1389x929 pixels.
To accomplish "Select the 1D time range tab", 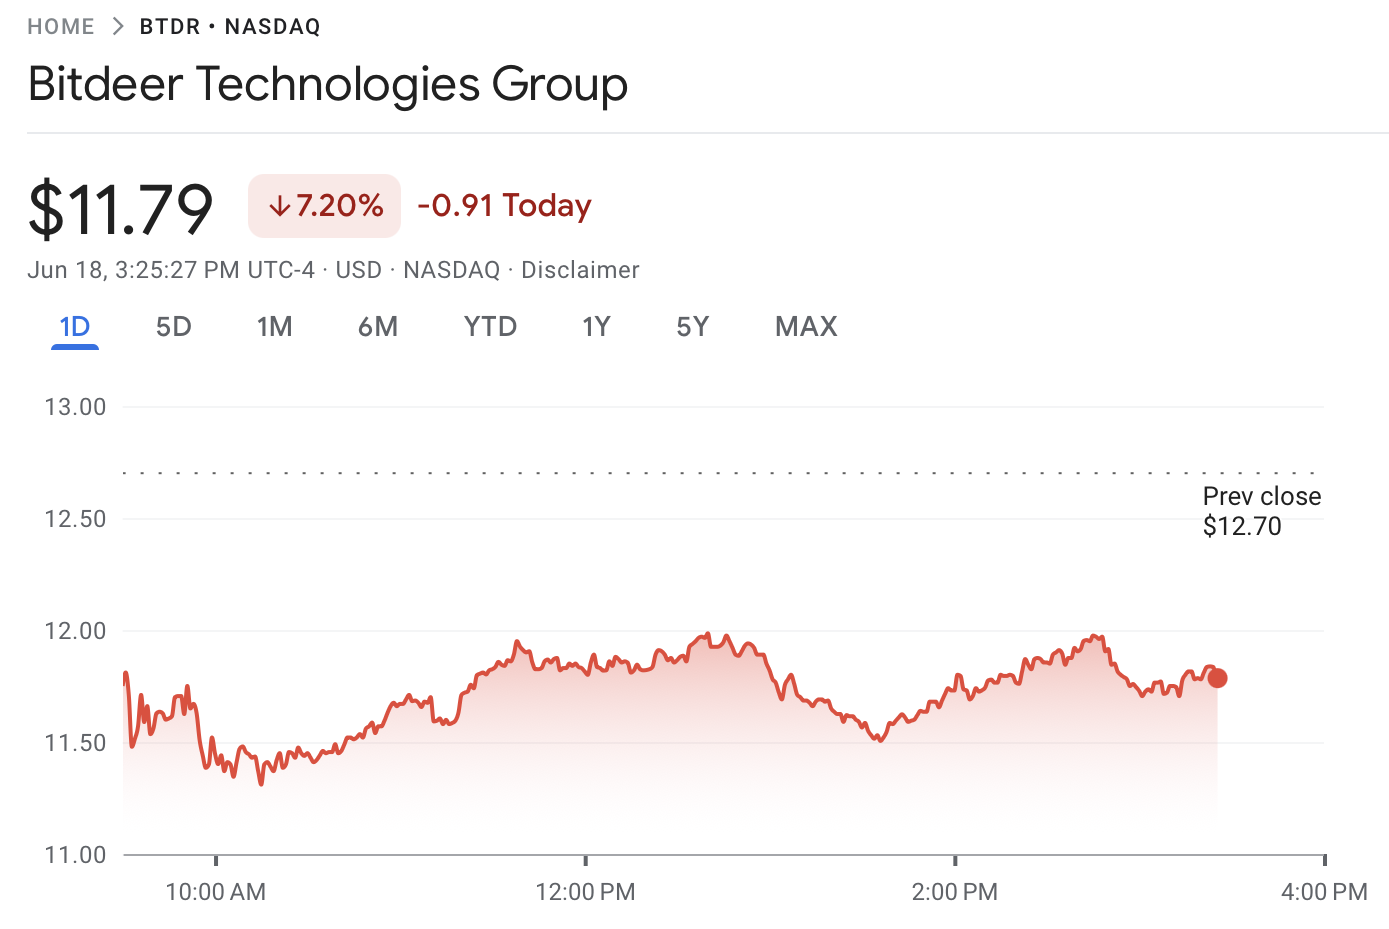I will click(75, 327).
